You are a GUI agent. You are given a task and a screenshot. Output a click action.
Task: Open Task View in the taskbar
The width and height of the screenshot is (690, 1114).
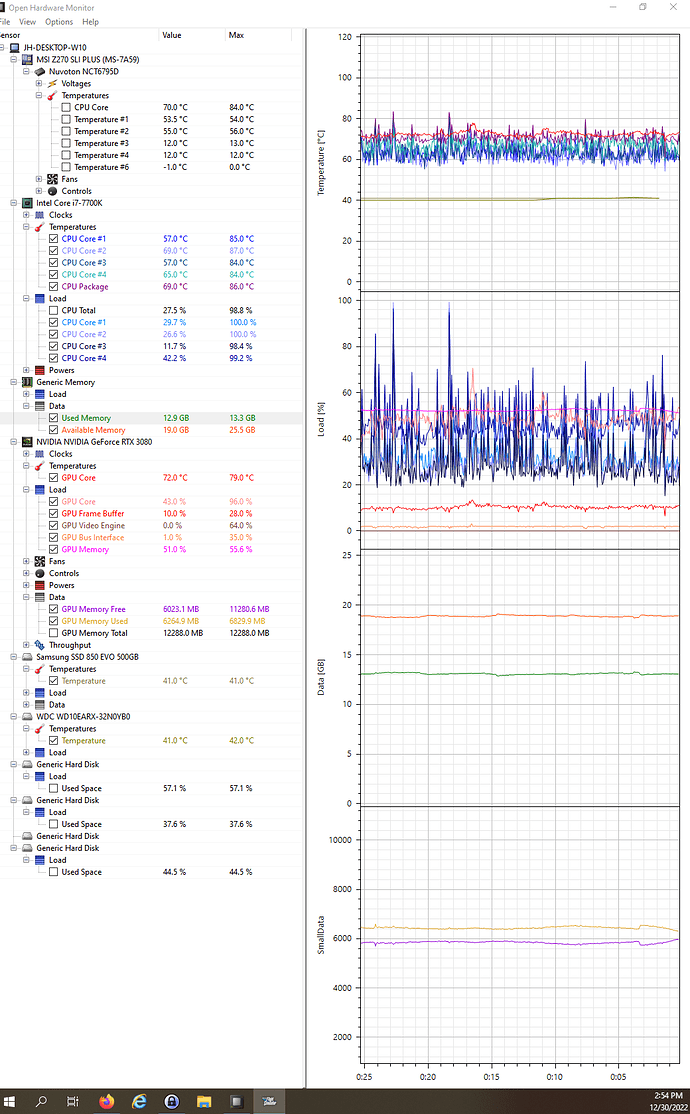[x=73, y=1101]
